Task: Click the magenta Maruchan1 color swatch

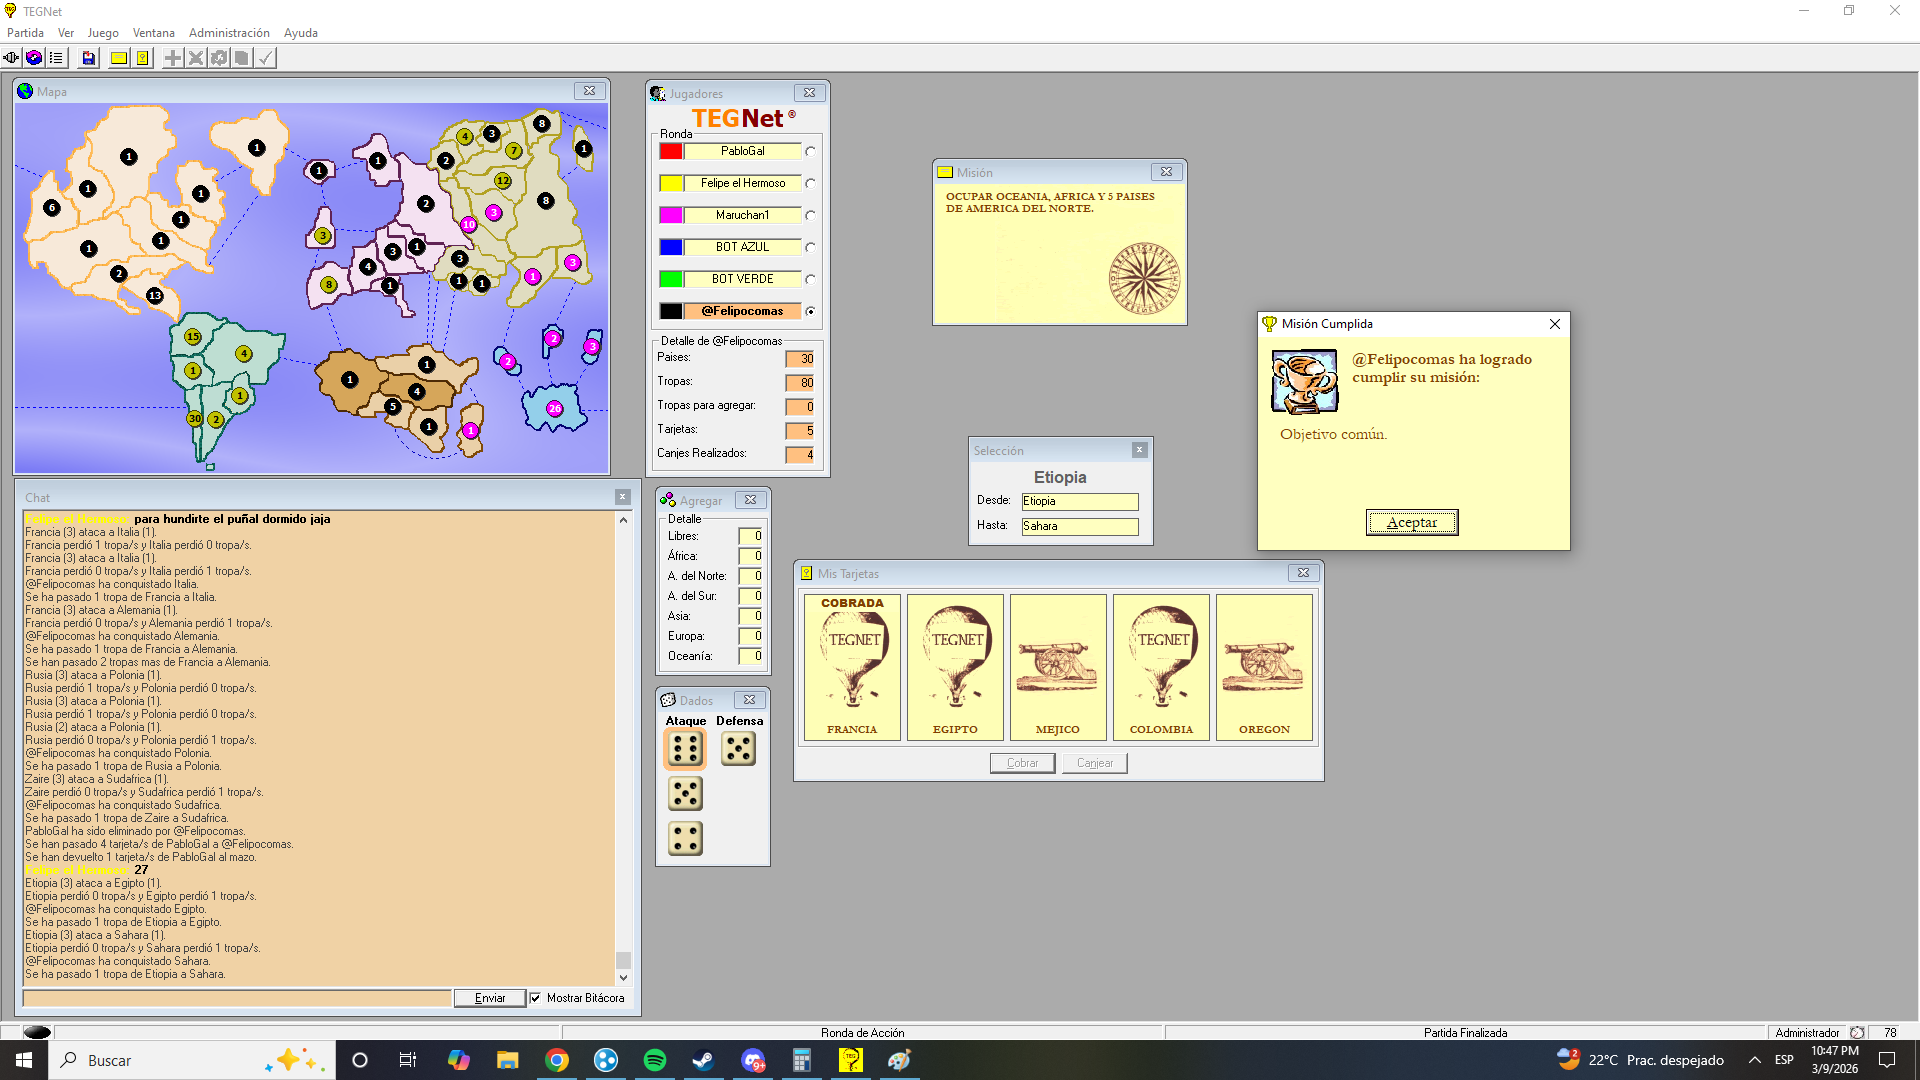Action: 671,215
